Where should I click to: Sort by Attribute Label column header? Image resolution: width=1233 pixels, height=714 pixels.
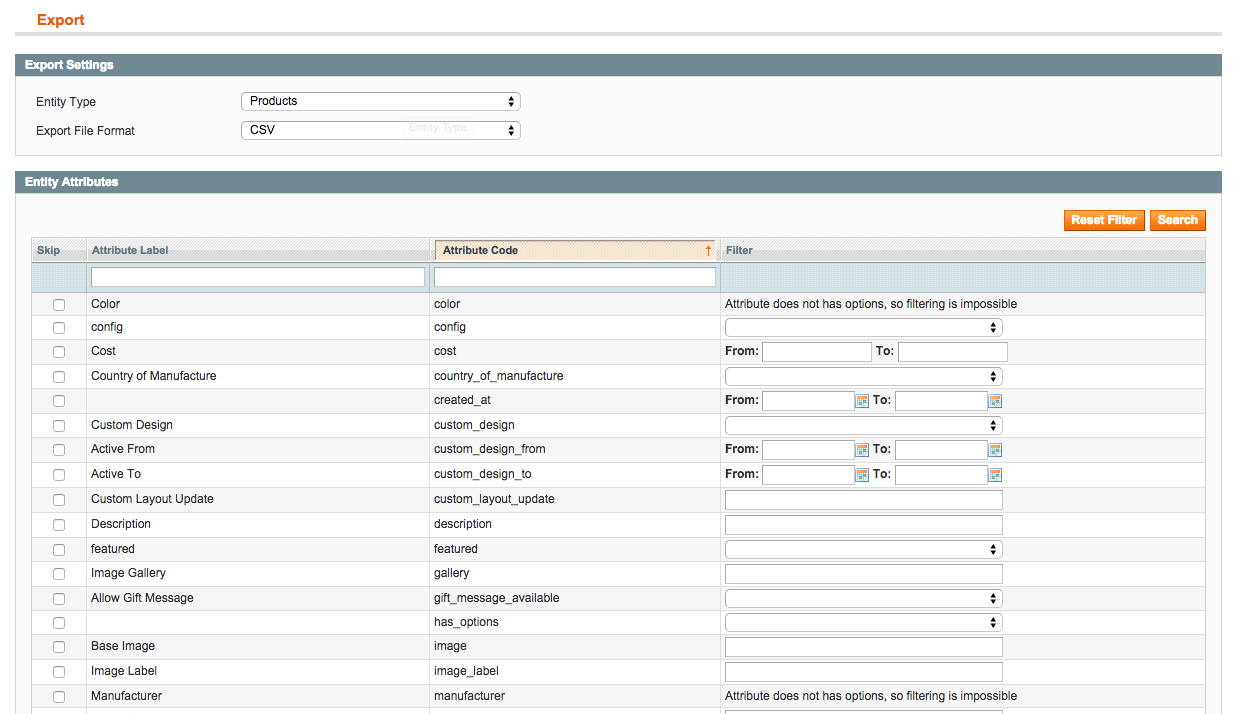pyautogui.click(x=130, y=250)
